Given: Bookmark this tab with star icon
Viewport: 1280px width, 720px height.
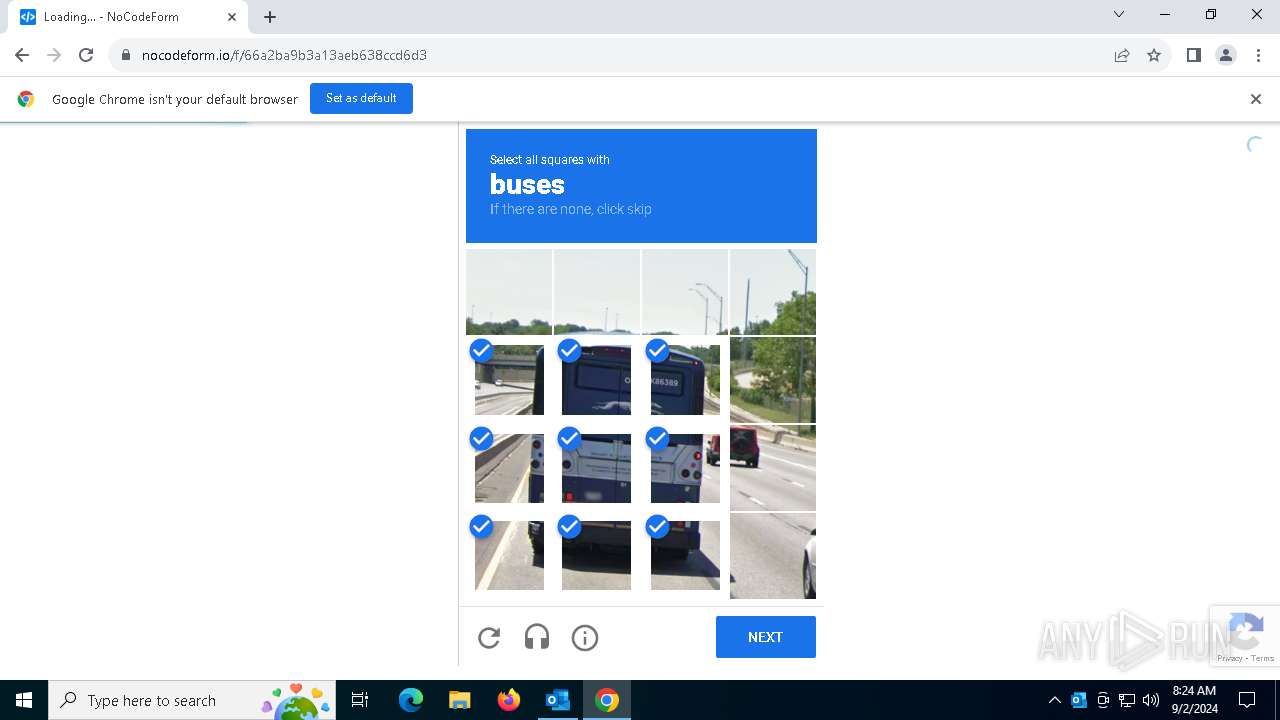Looking at the screenshot, I should point(1154,55).
